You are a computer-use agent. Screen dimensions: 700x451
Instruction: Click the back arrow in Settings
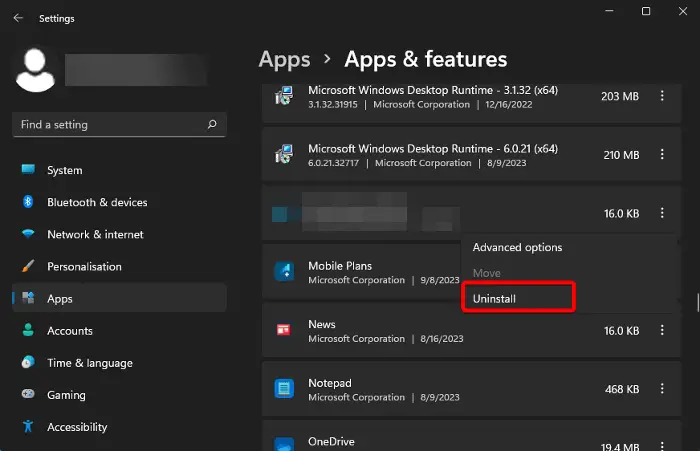coord(18,18)
